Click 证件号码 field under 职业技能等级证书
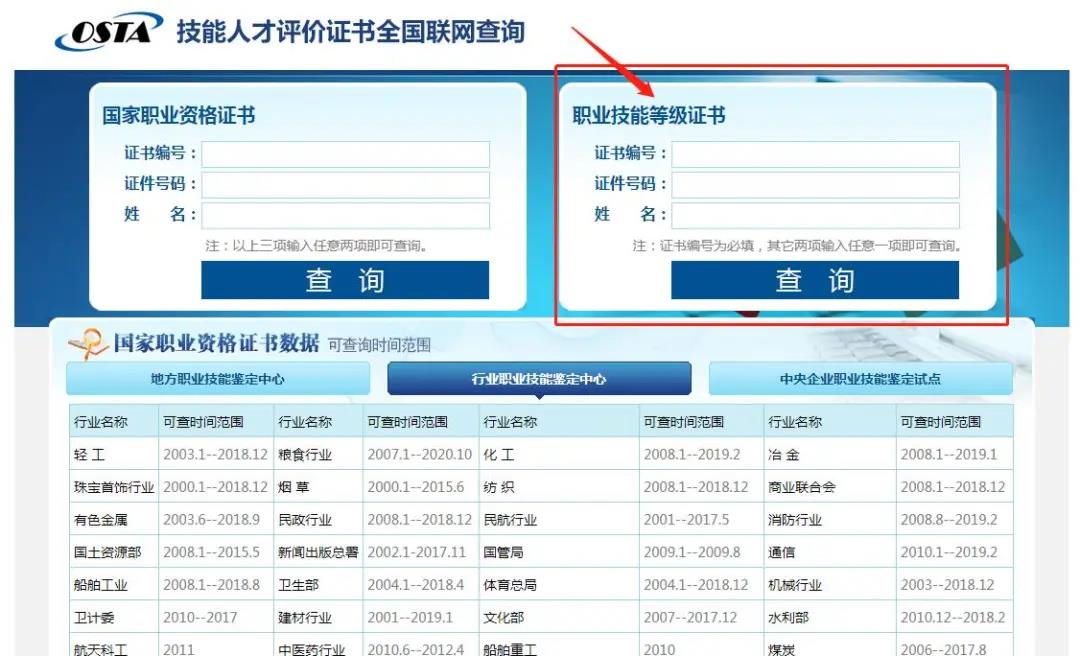1080x656 pixels. pyautogui.click(x=815, y=185)
